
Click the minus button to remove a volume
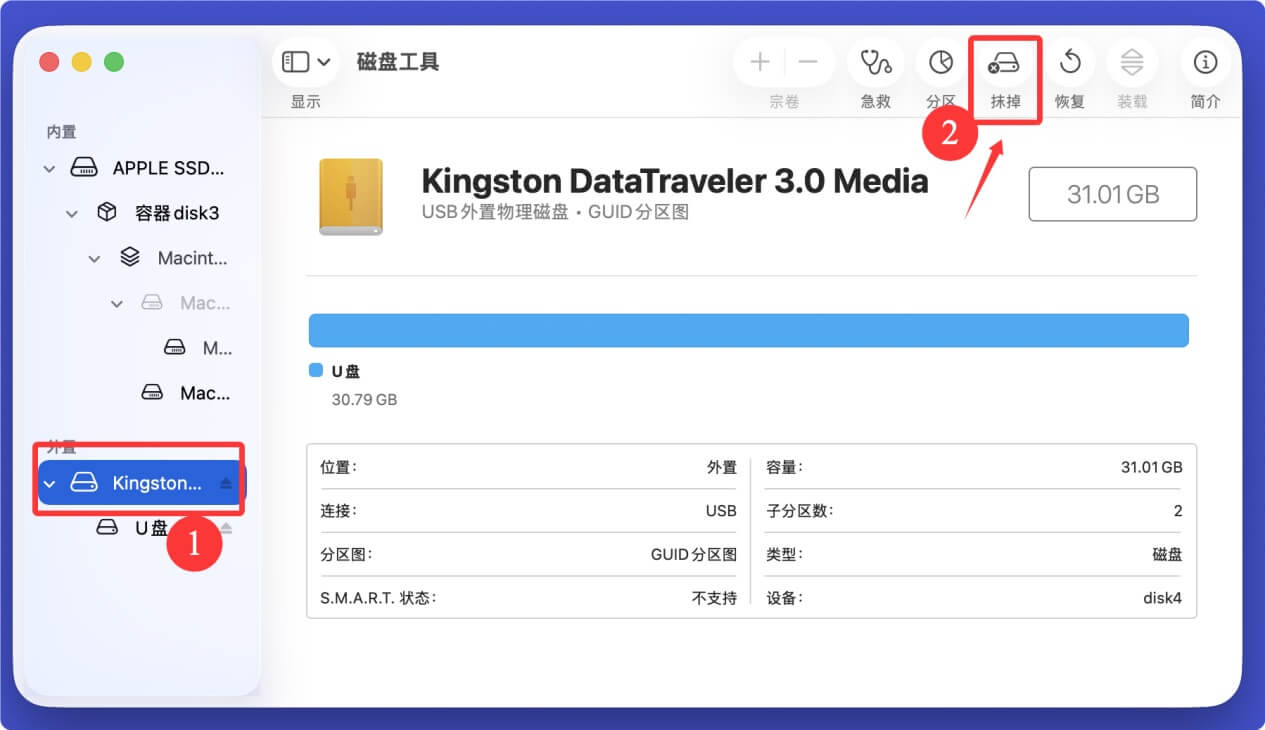(x=808, y=62)
